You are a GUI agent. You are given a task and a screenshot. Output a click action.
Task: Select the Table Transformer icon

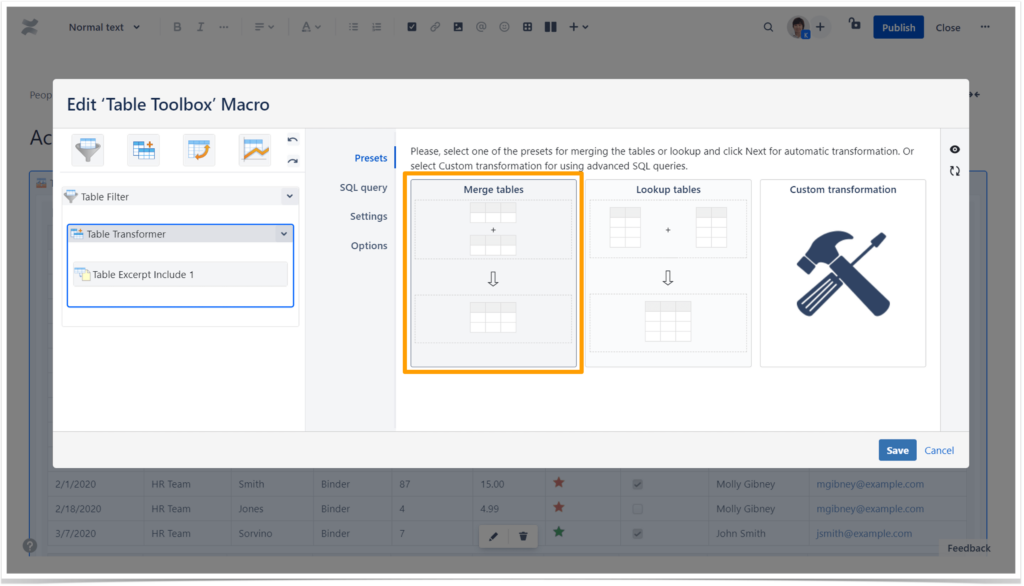coord(143,148)
